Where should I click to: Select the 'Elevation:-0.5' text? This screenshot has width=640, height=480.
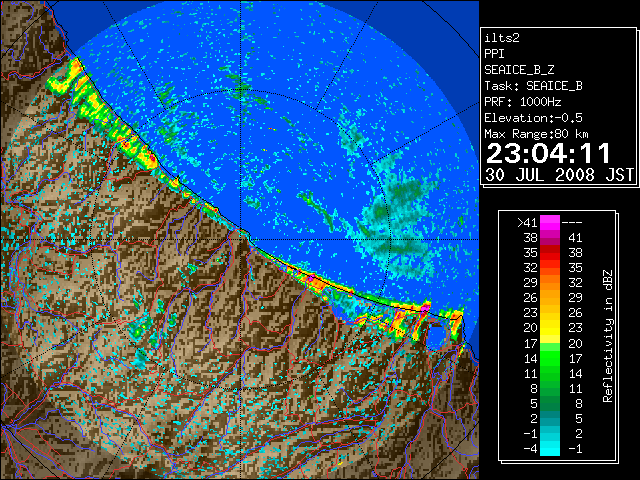[x=533, y=118]
